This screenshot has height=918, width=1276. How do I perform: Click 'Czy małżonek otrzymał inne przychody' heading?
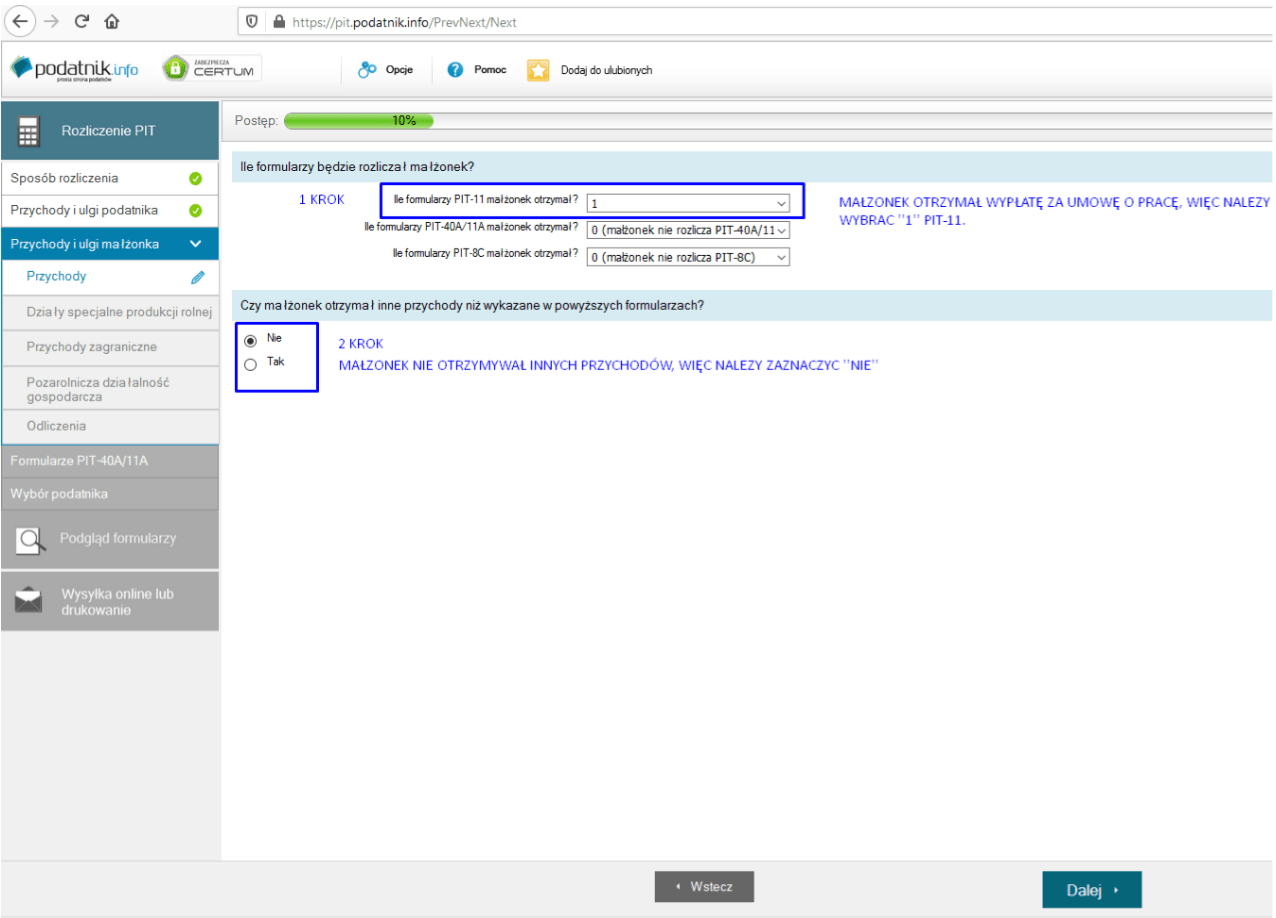[471, 306]
